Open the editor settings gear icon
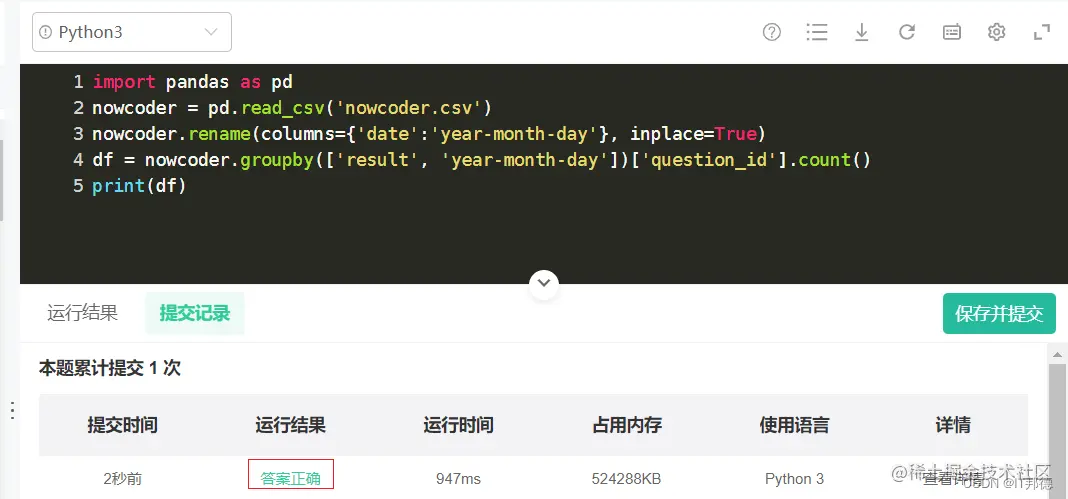The height and width of the screenshot is (499, 1068). (x=996, y=32)
